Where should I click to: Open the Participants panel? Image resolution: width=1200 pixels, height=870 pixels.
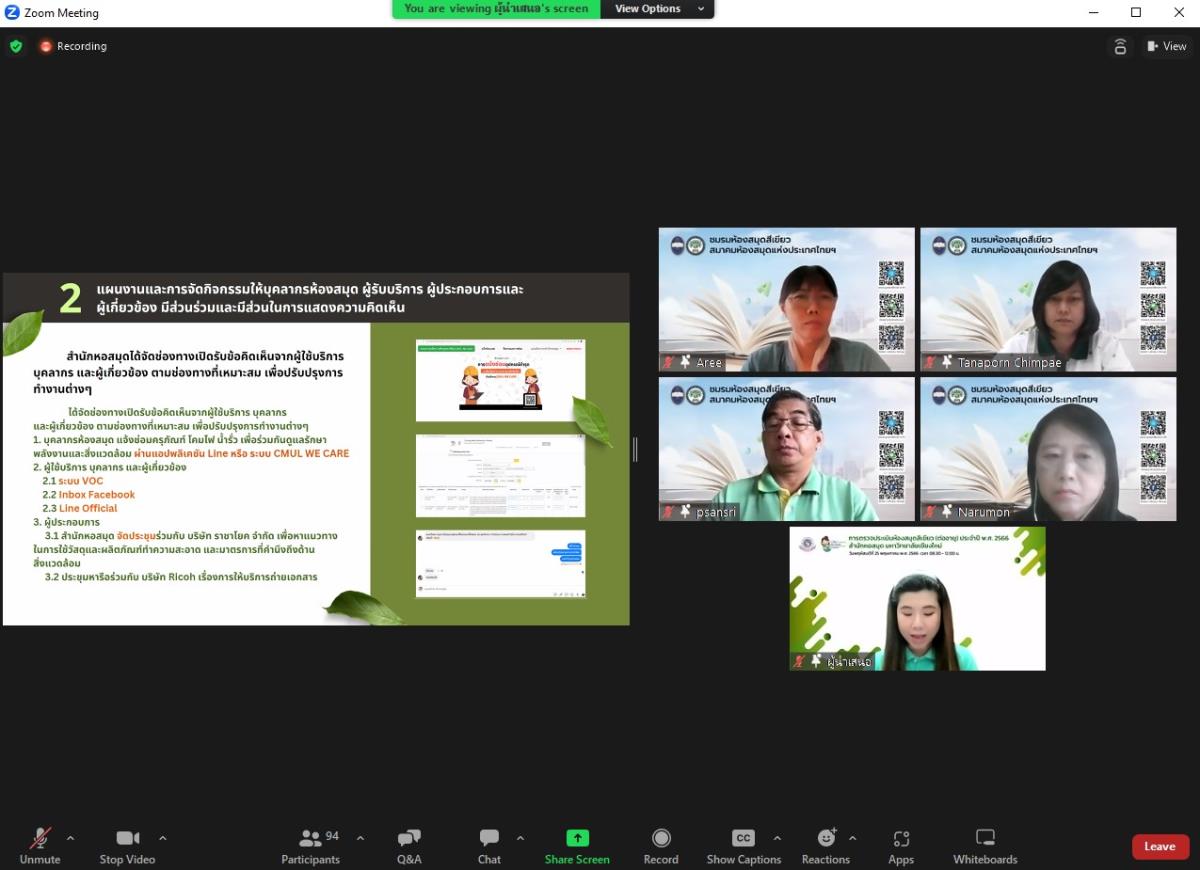310,846
